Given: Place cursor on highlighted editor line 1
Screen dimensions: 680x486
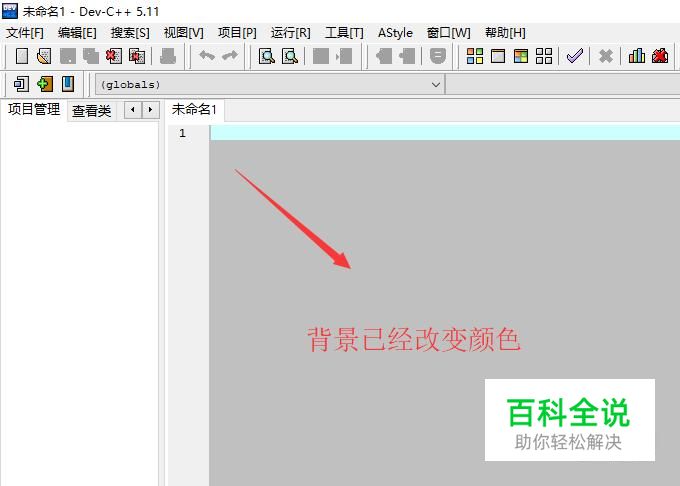Looking at the screenshot, I should 445,133.
